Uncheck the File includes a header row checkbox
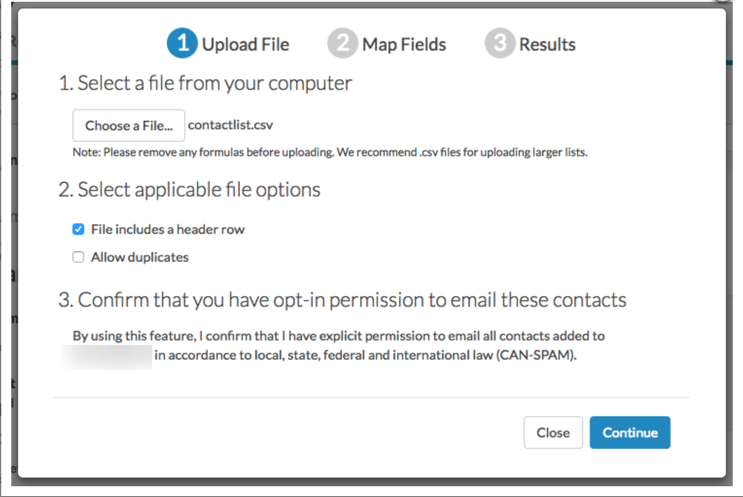 click(x=78, y=229)
